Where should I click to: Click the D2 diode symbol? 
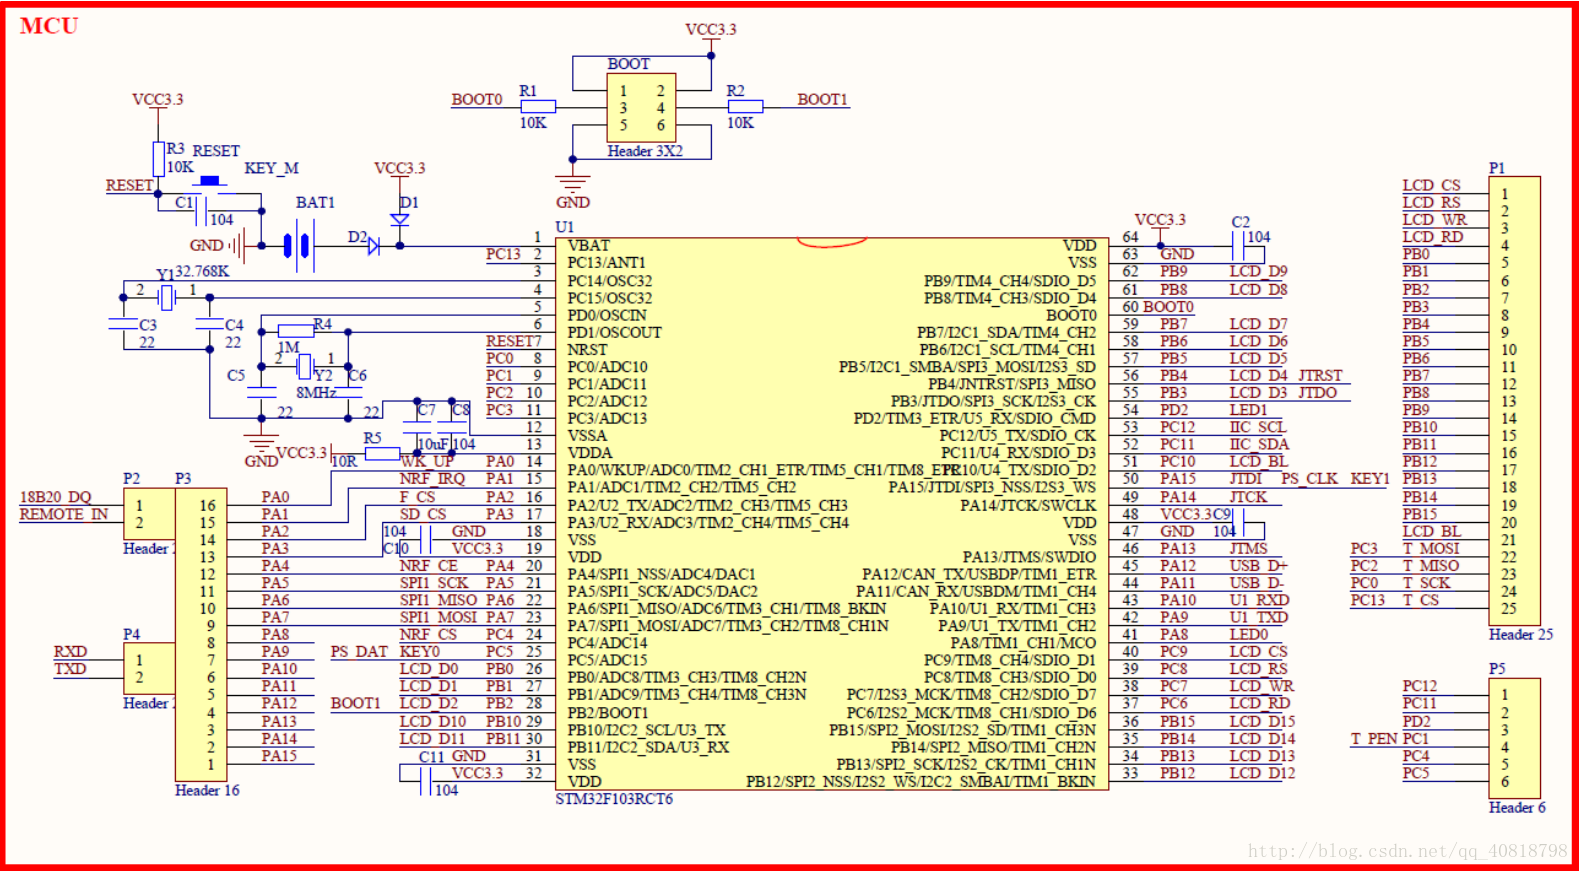pos(373,246)
